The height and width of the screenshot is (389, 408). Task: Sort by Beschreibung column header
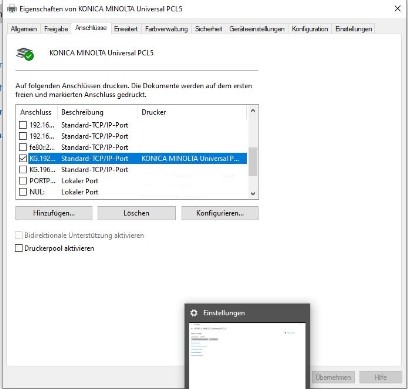[97, 112]
